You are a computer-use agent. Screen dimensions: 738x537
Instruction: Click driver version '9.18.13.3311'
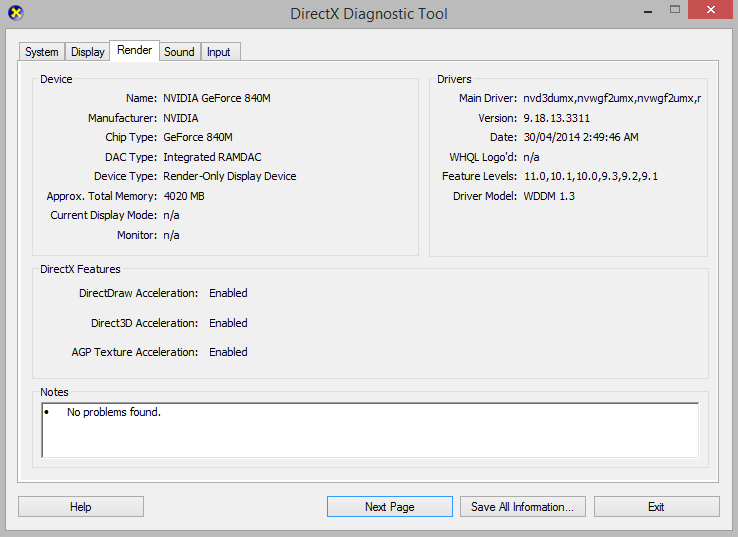tap(556, 118)
